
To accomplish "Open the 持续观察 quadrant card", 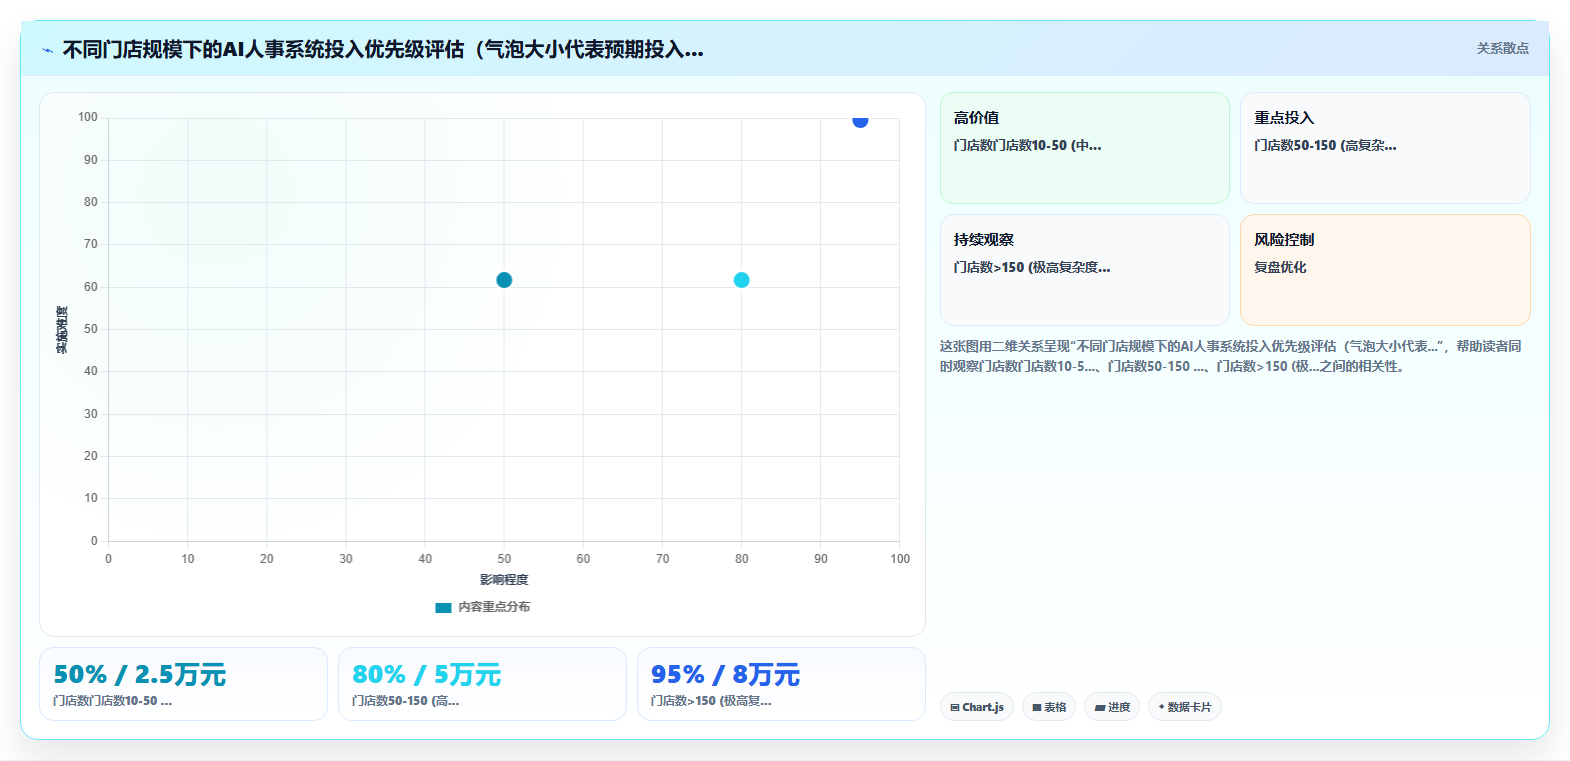I will pos(1085,270).
